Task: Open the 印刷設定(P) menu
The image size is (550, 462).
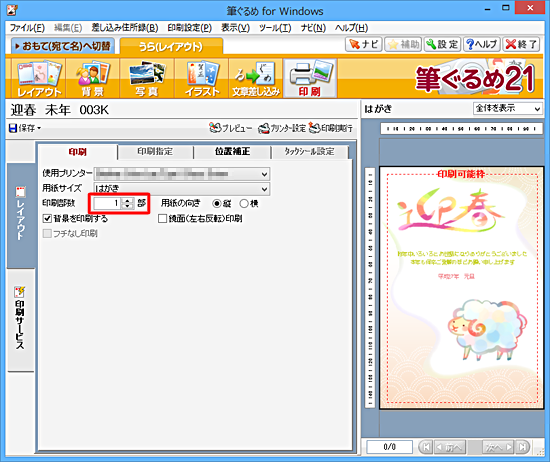Action: coord(189,28)
